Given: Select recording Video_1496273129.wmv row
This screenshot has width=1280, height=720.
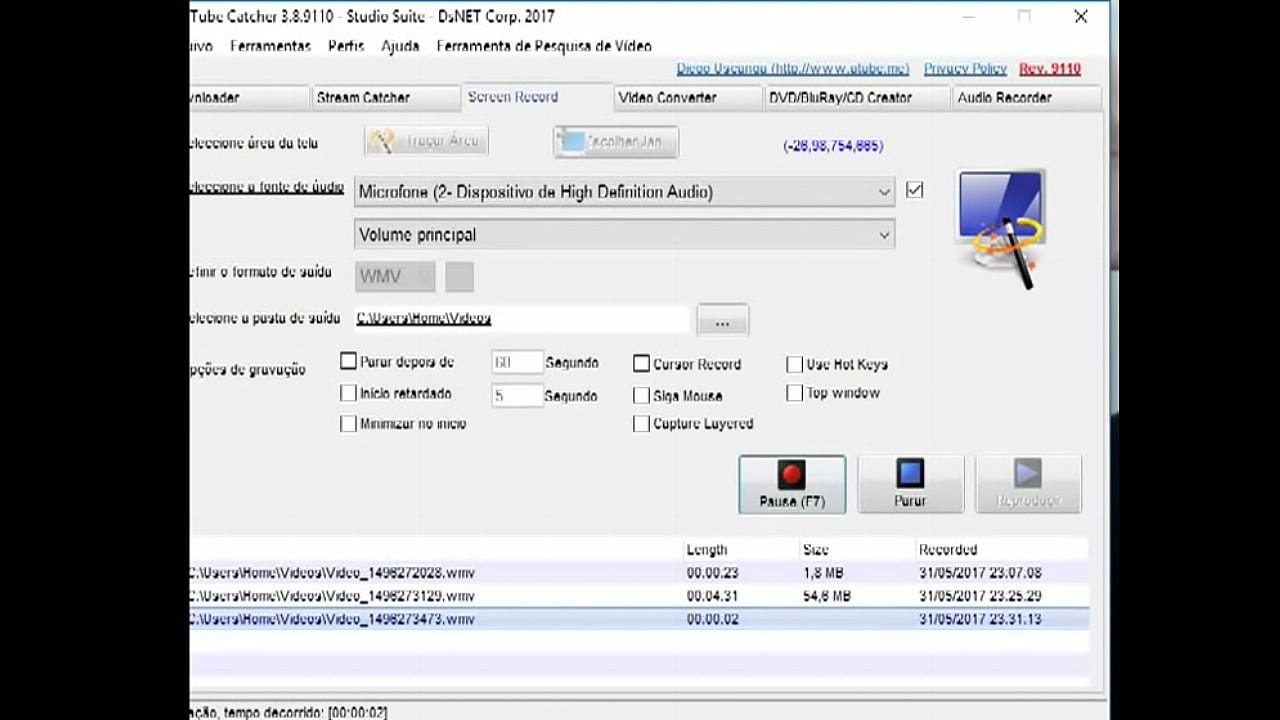Looking at the screenshot, I should (638, 596).
